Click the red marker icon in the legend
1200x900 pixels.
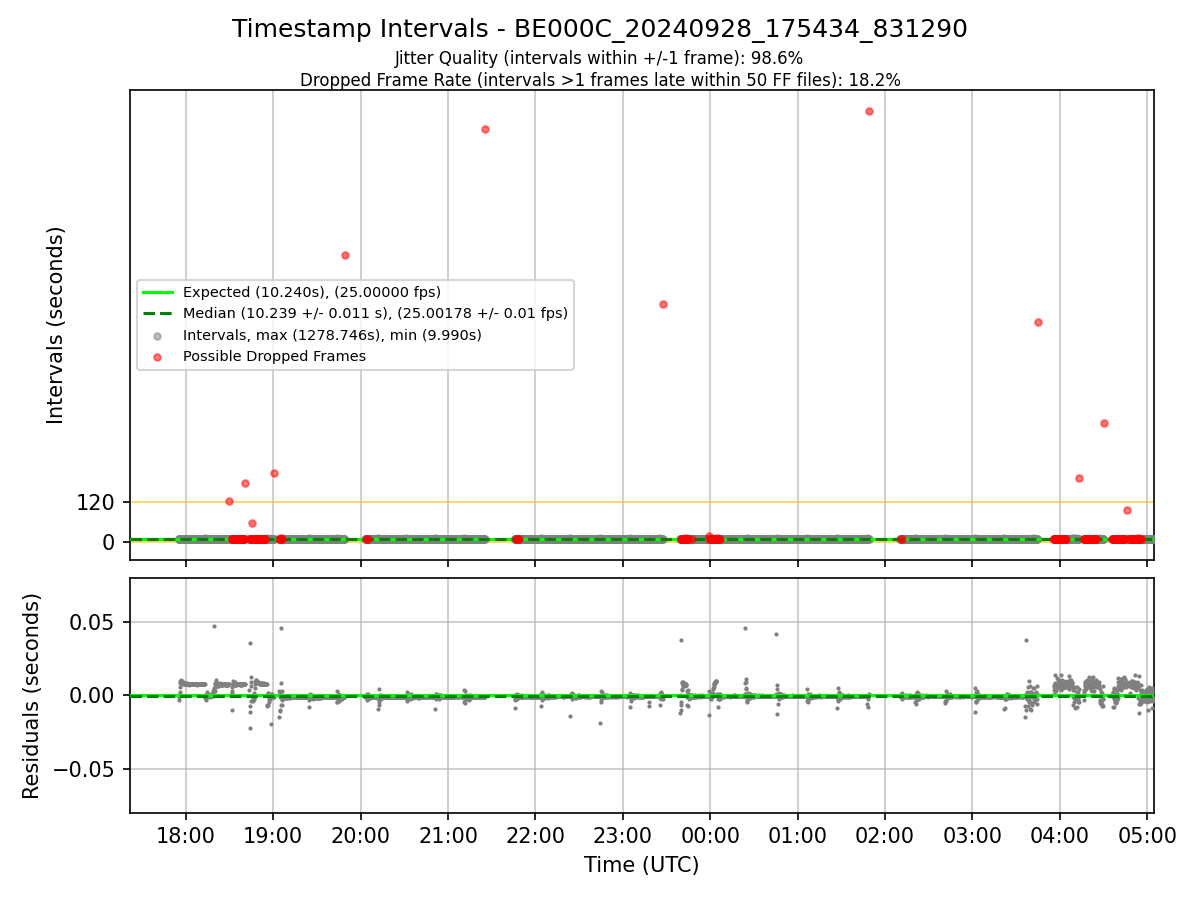157,357
